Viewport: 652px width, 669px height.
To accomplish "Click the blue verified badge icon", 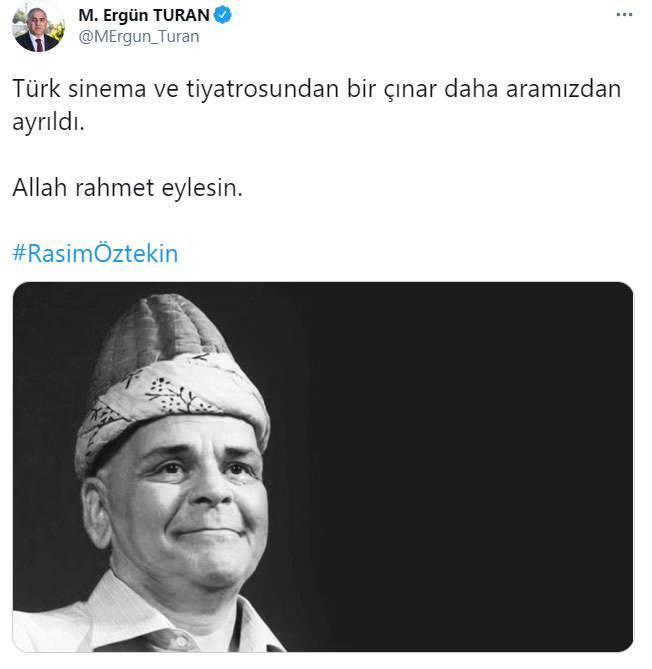I will (222, 15).
